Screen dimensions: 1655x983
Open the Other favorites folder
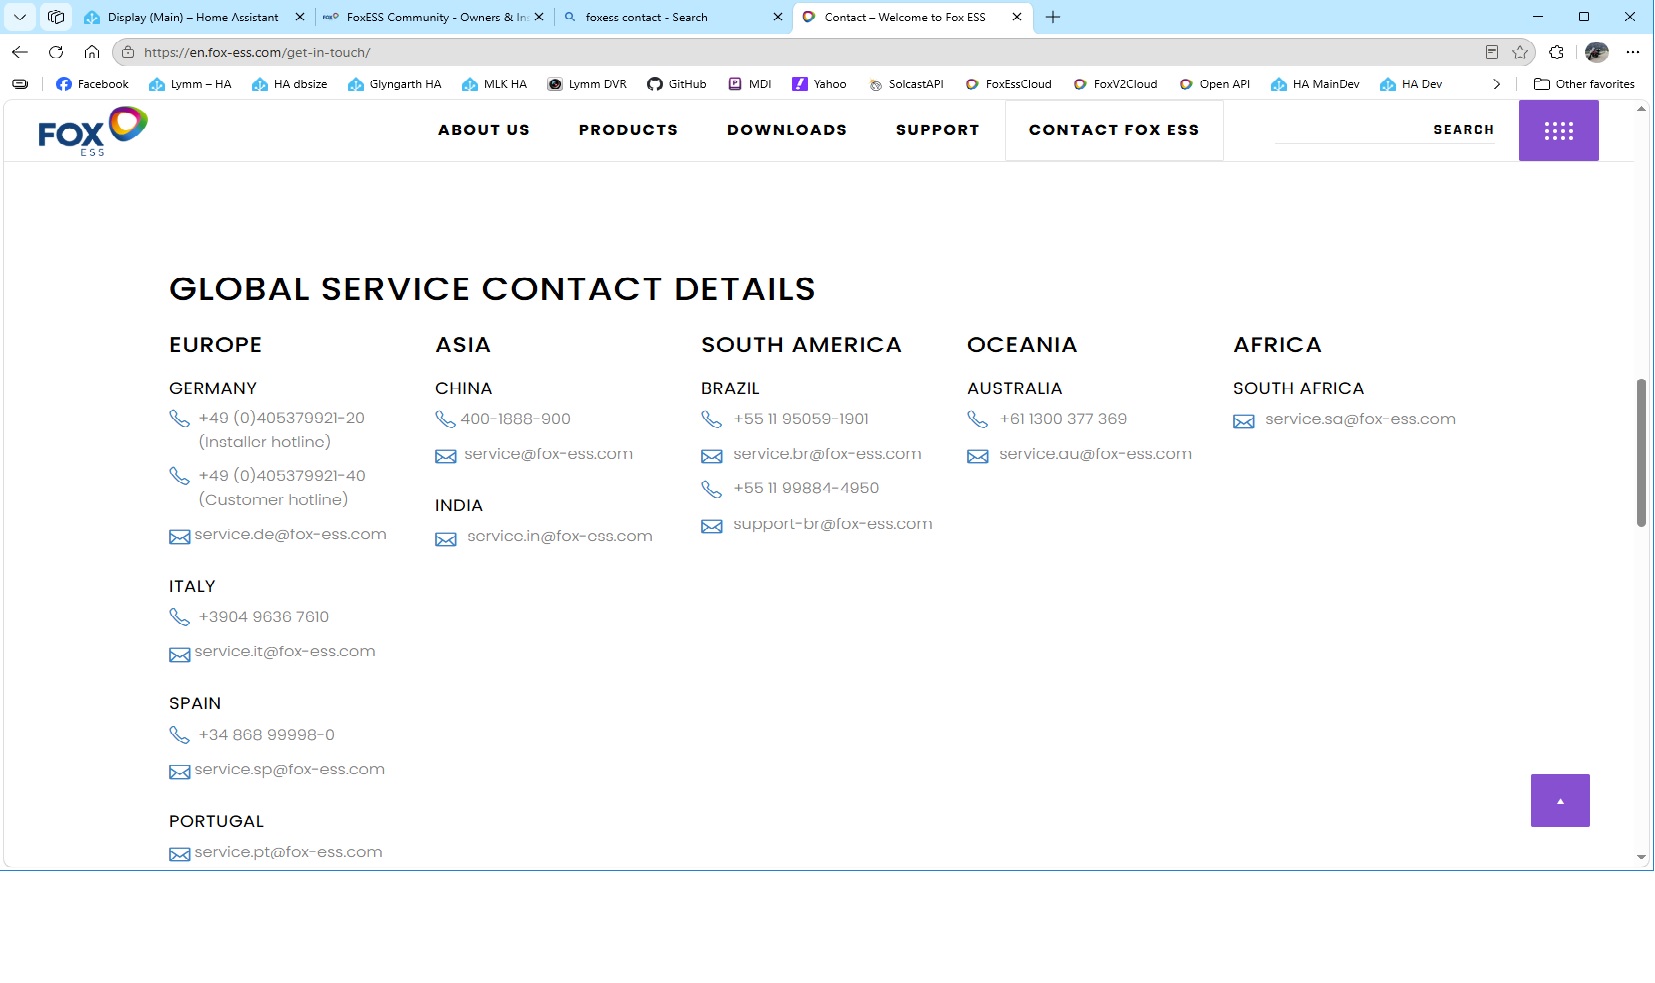(x=1584, y=84)
